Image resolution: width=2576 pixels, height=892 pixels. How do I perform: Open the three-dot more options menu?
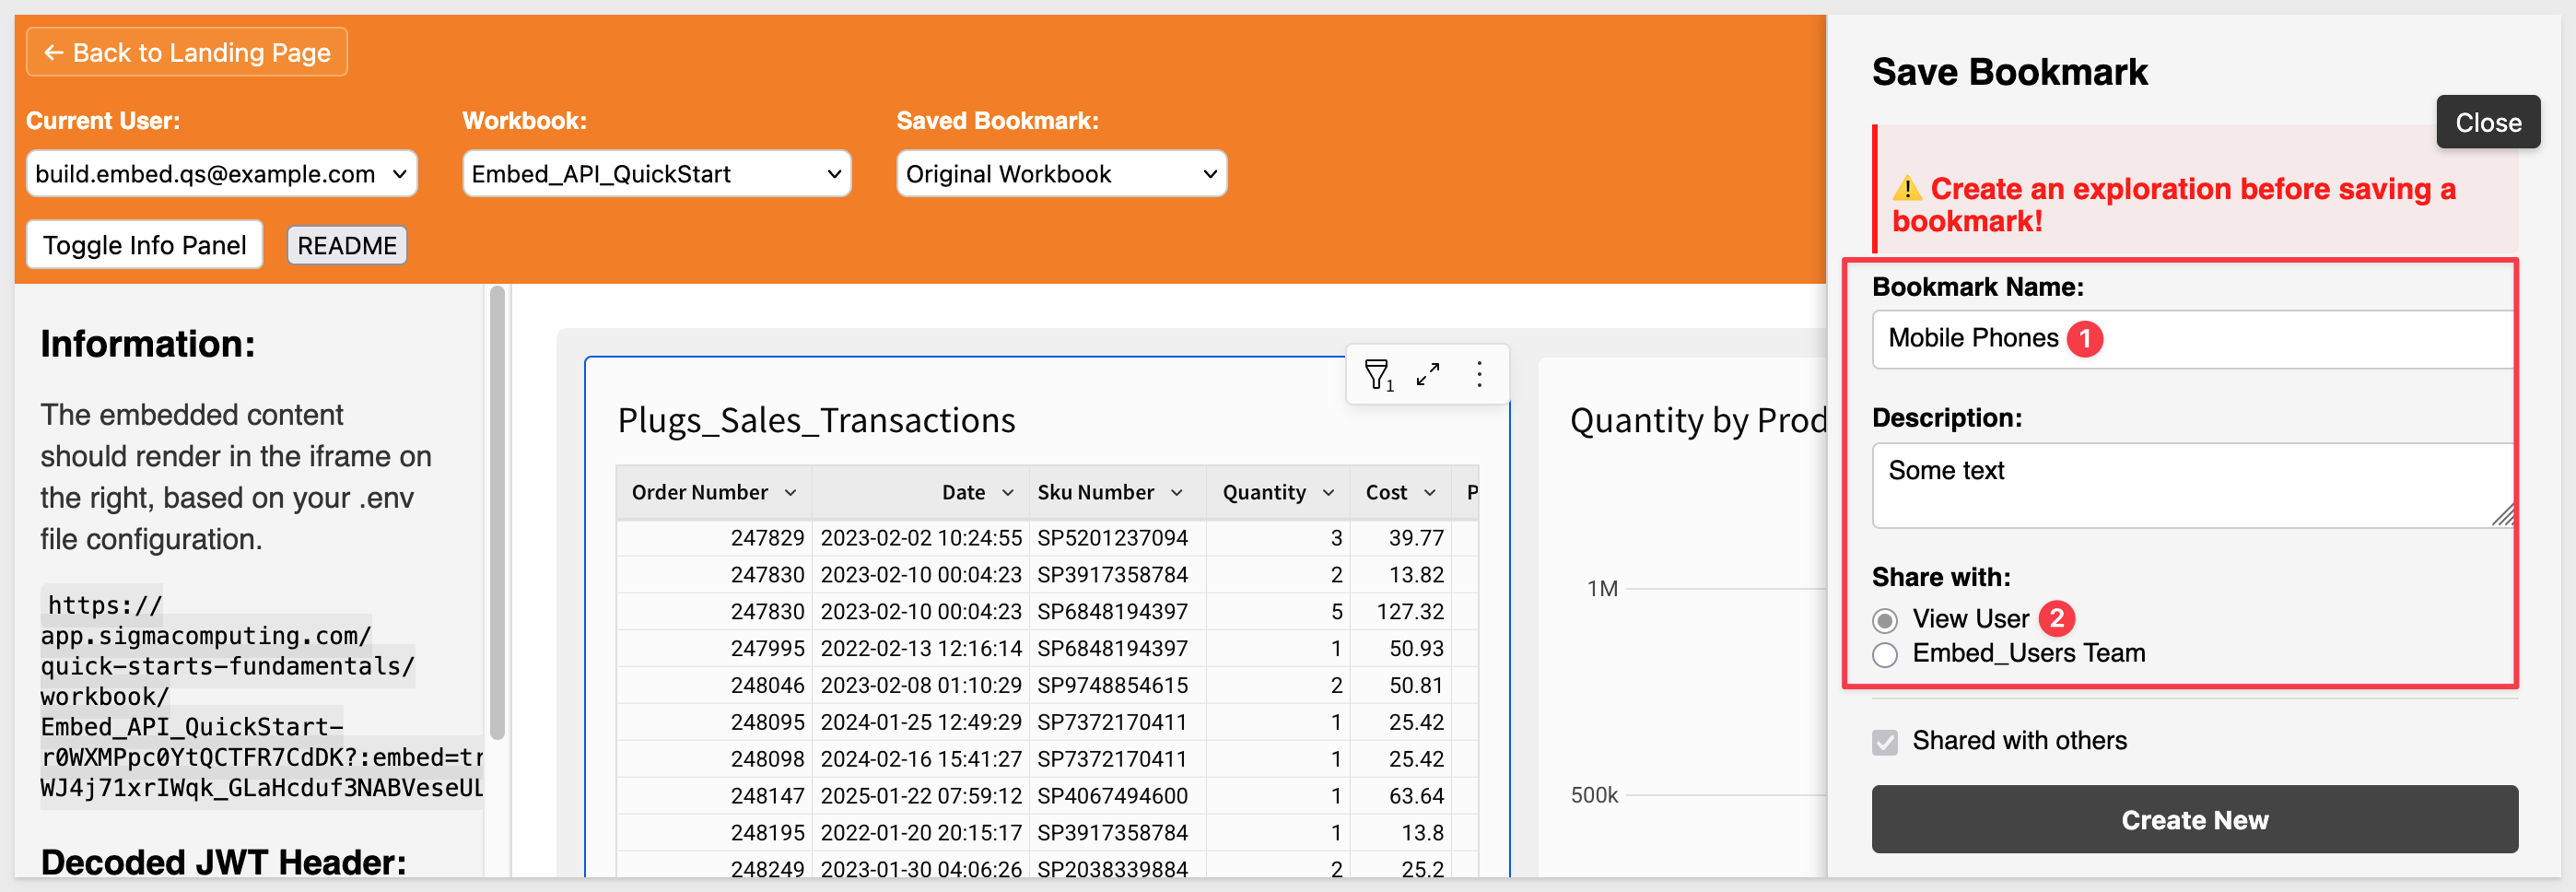1479,374
